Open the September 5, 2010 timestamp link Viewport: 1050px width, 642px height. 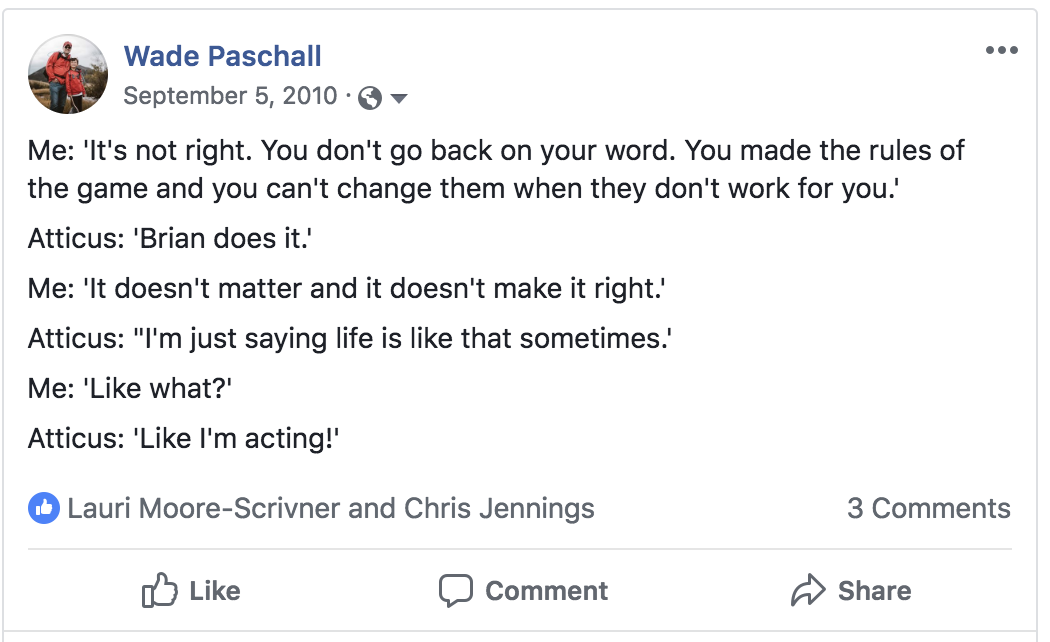coord(230,96)
